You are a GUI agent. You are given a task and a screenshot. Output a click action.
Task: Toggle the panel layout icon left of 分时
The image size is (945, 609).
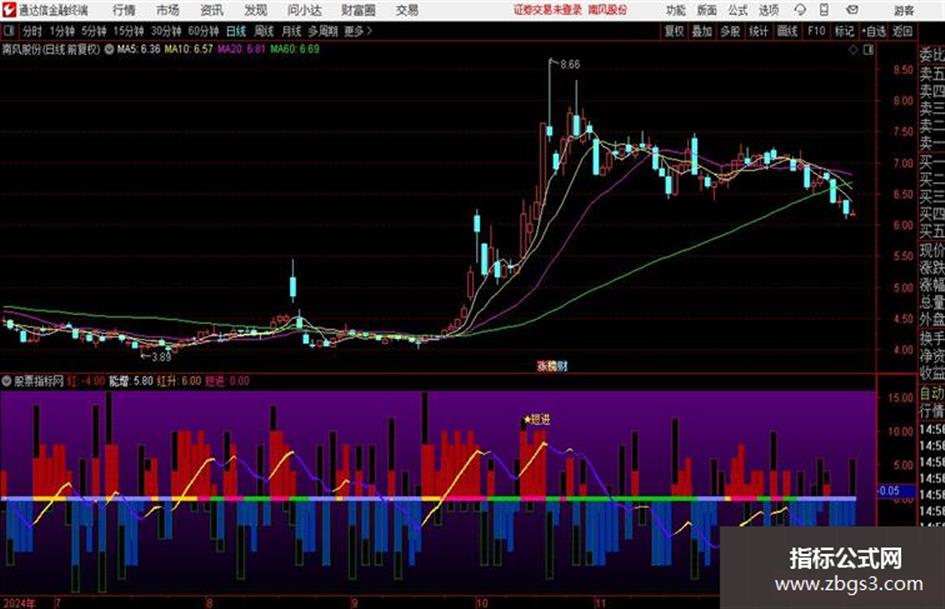tap(8, 31)
